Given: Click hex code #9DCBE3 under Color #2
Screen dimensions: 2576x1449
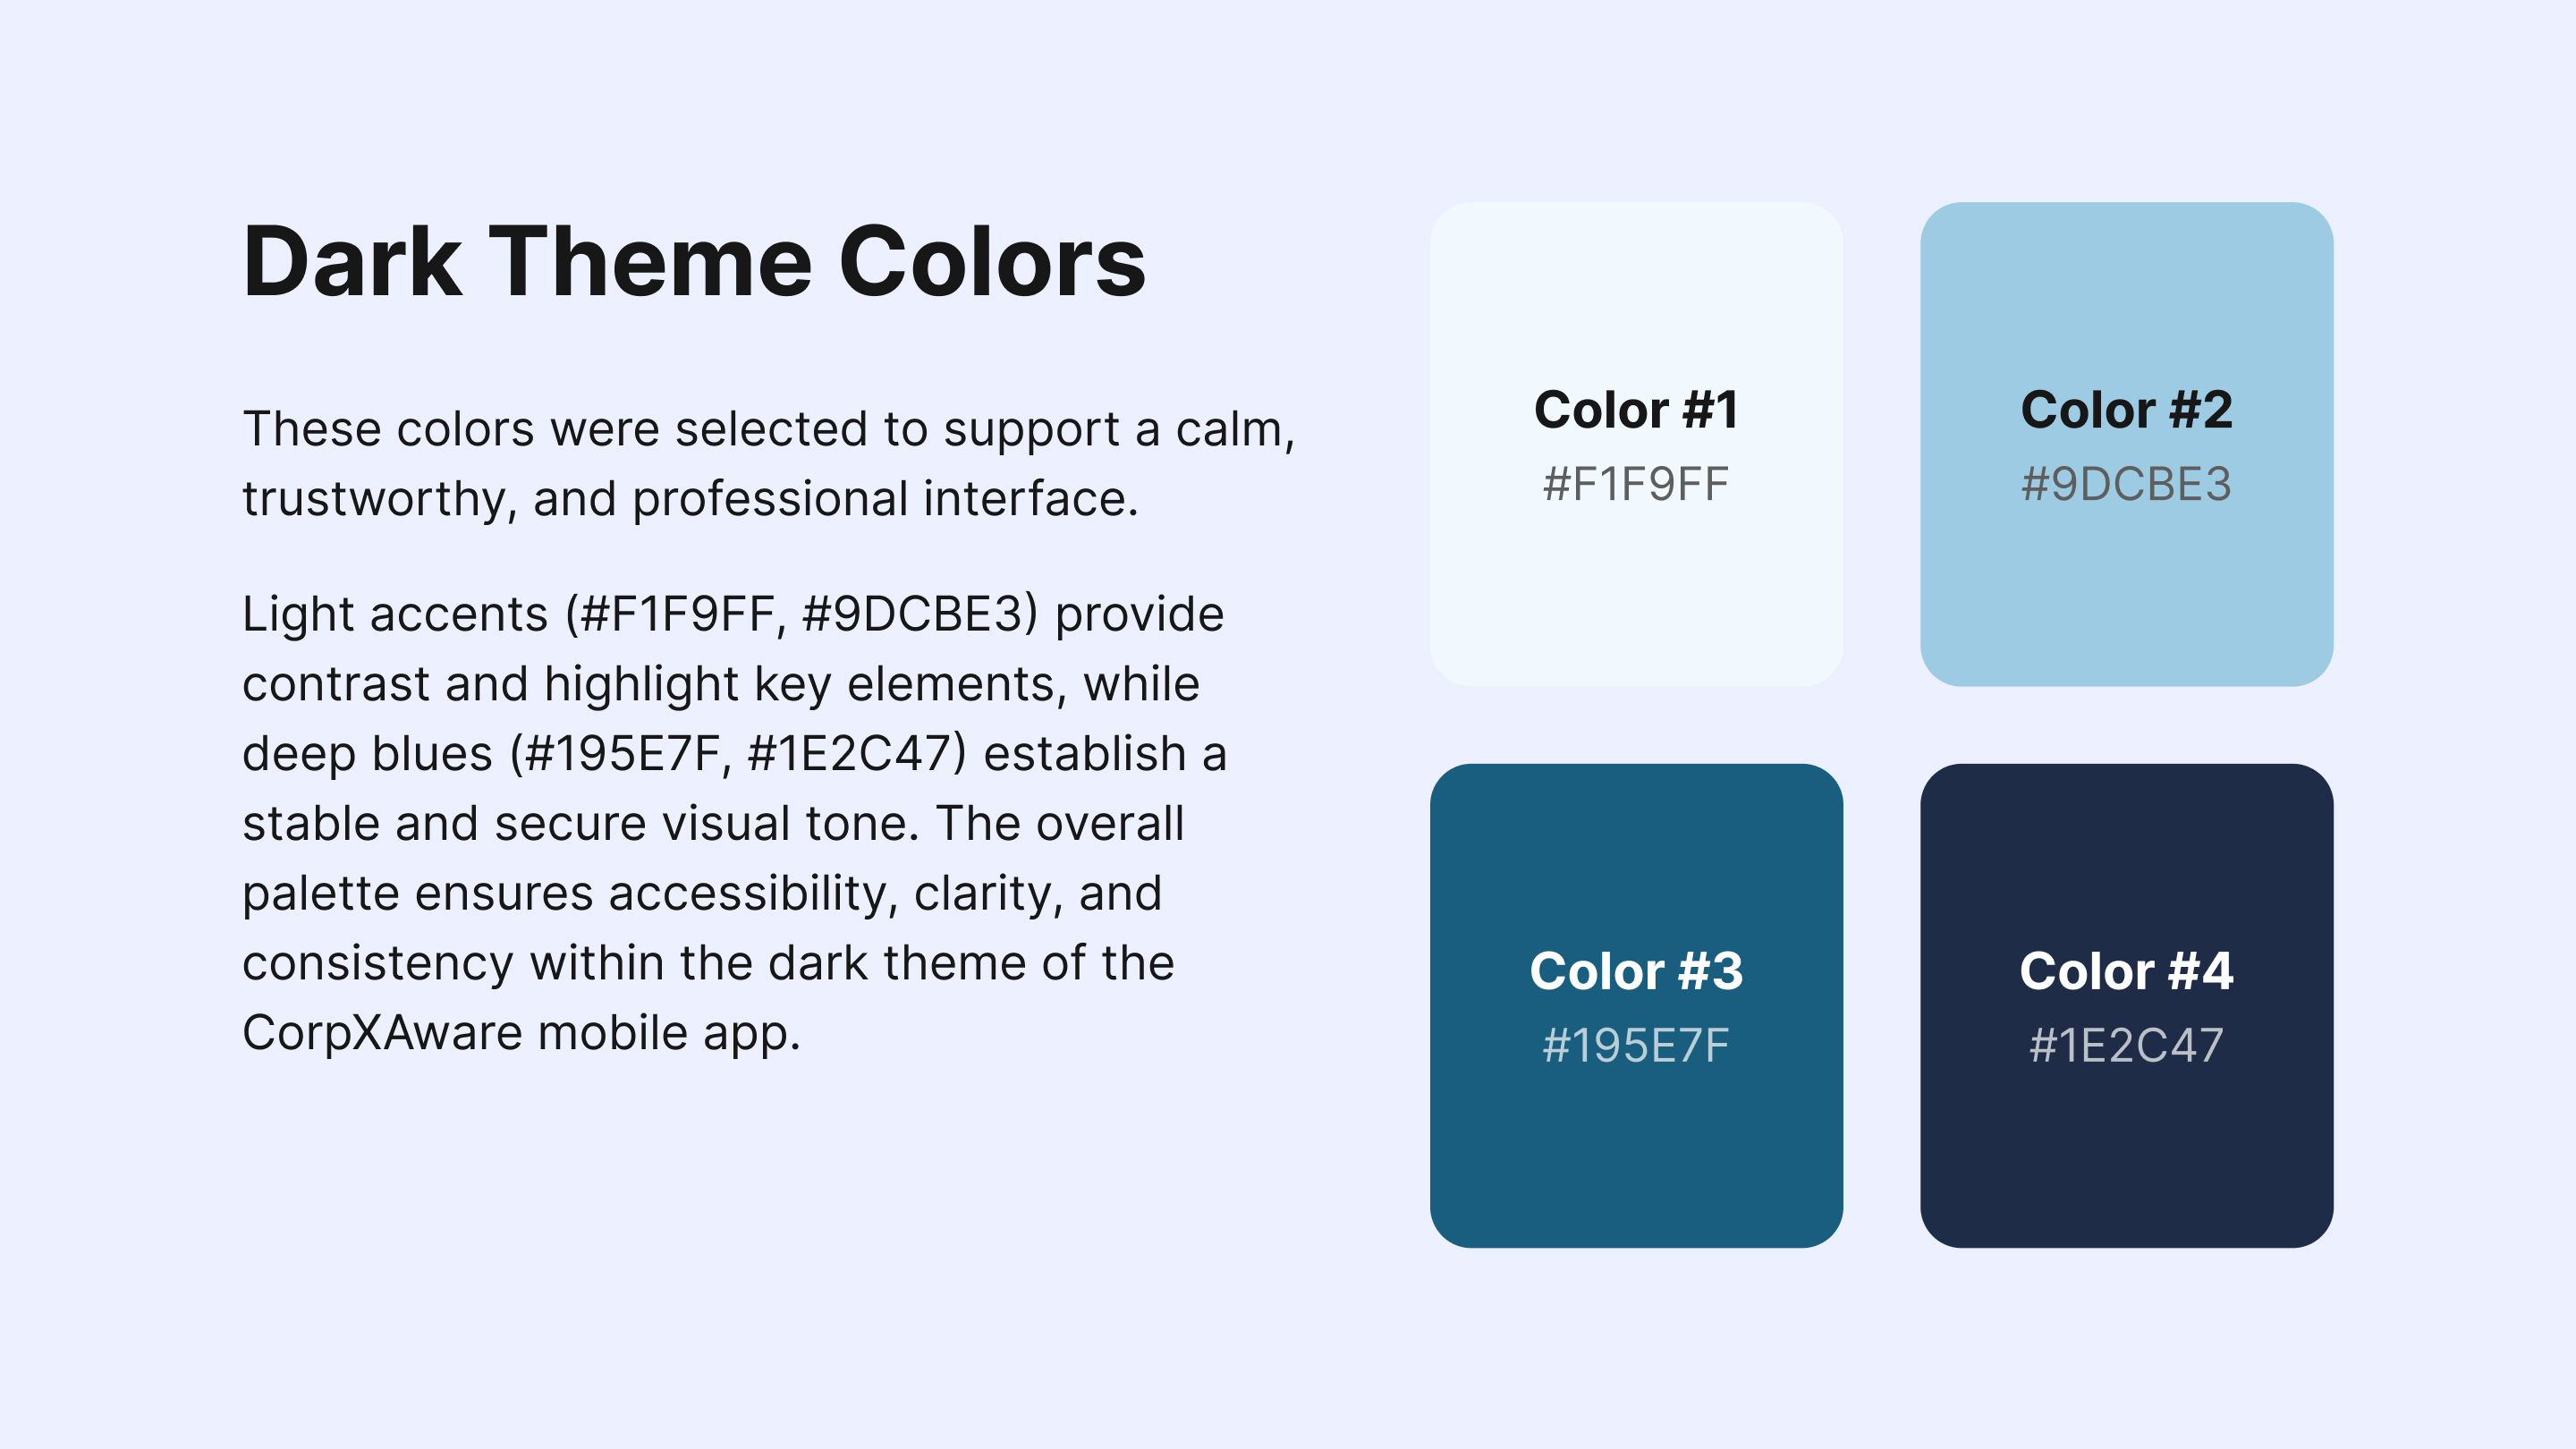Looking at the screenshot, I should pos(2126,485).
